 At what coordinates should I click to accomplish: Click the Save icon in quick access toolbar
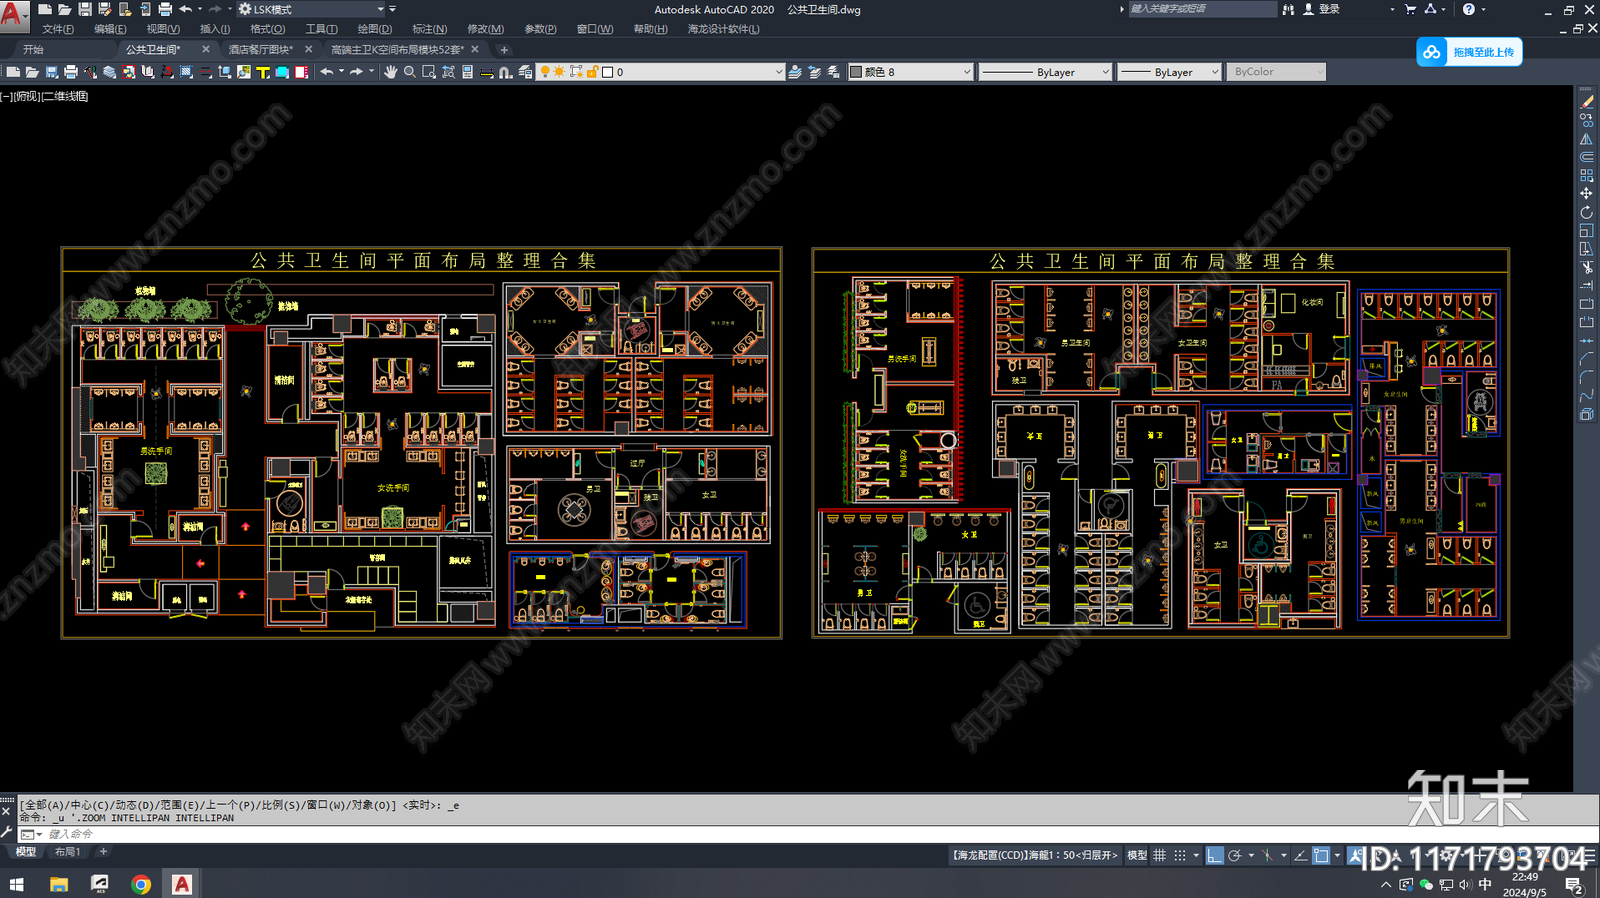pyautogui.click(x=85, y=9)
